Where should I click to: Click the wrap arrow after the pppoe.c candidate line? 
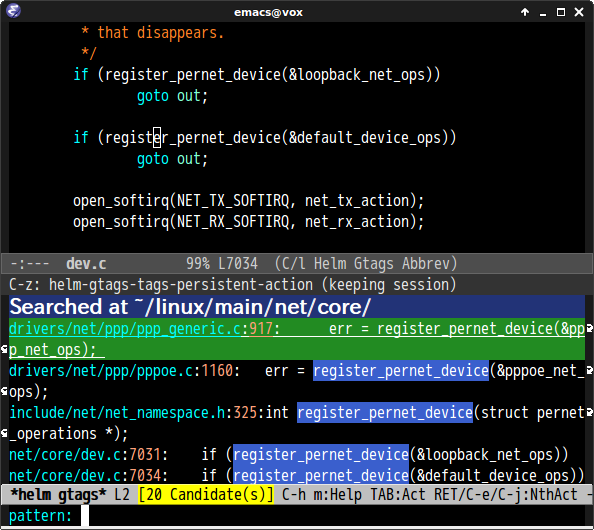(x=589, y=370)
